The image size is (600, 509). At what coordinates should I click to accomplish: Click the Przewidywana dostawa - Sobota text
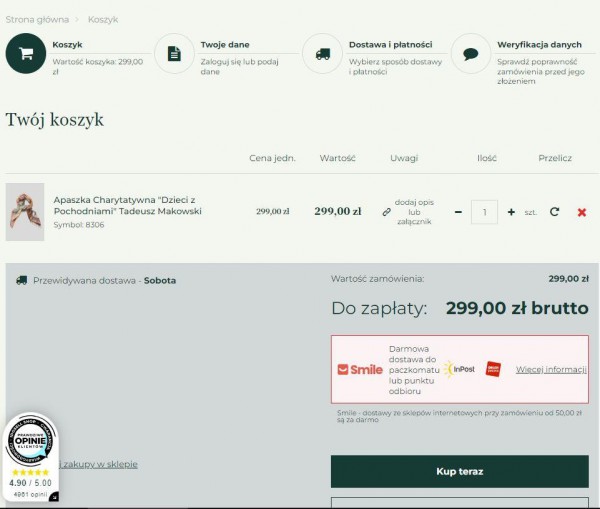click(104, 281)
